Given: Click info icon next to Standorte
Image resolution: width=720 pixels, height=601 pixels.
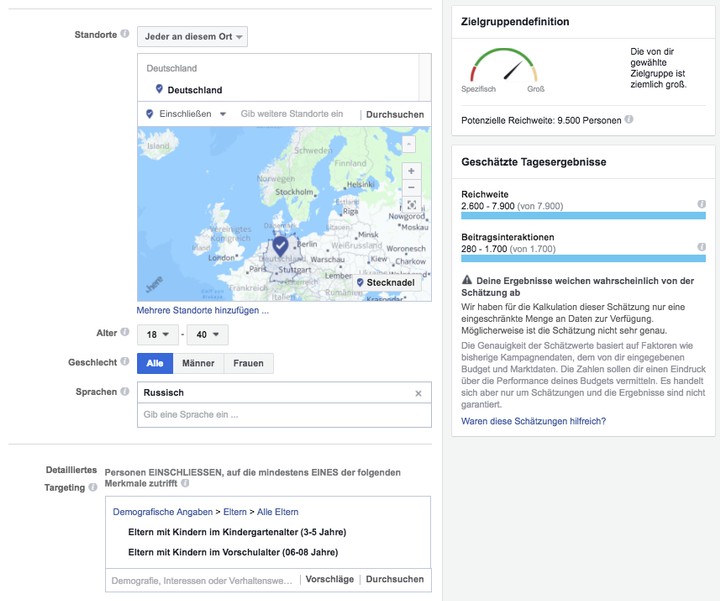Looking at the screenshot, I should pyautogui.click(x=124, y=34).
